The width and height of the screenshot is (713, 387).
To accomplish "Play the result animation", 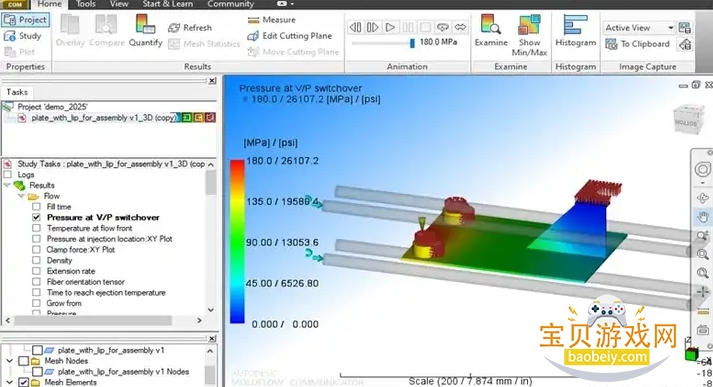I will click(x=390, y=28).
